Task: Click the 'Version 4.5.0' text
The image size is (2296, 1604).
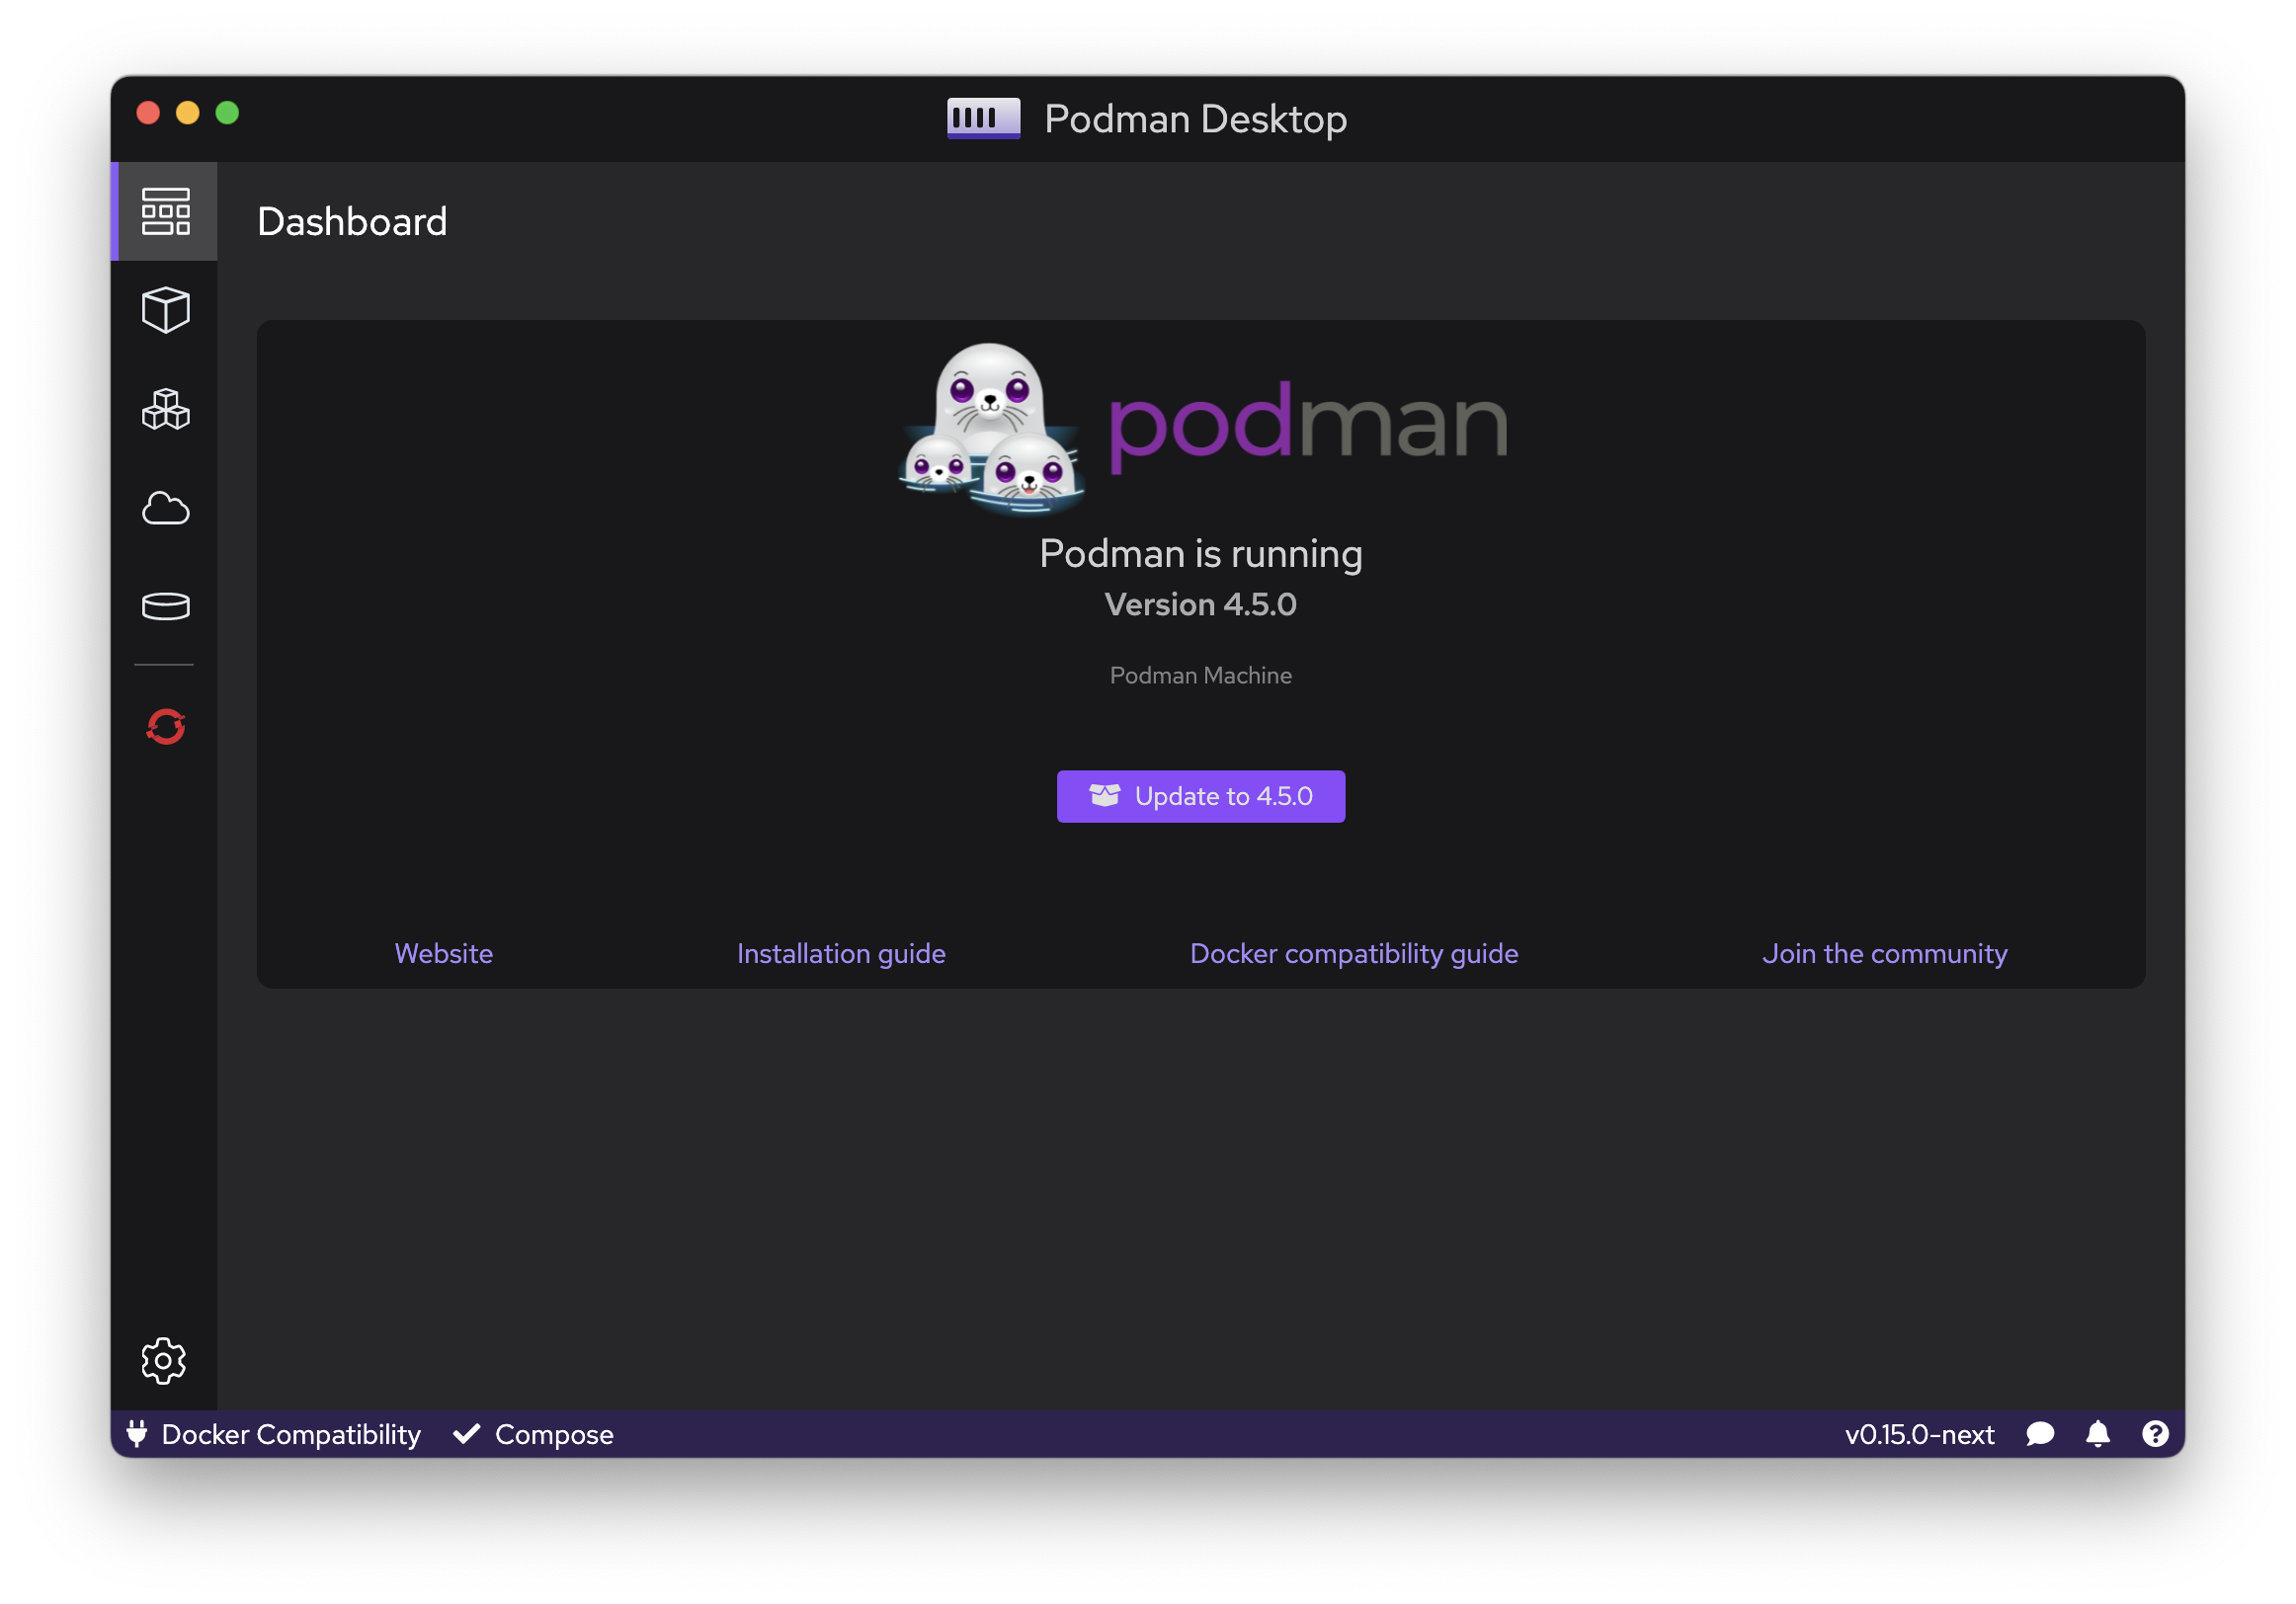Action: coord(1200,604)
